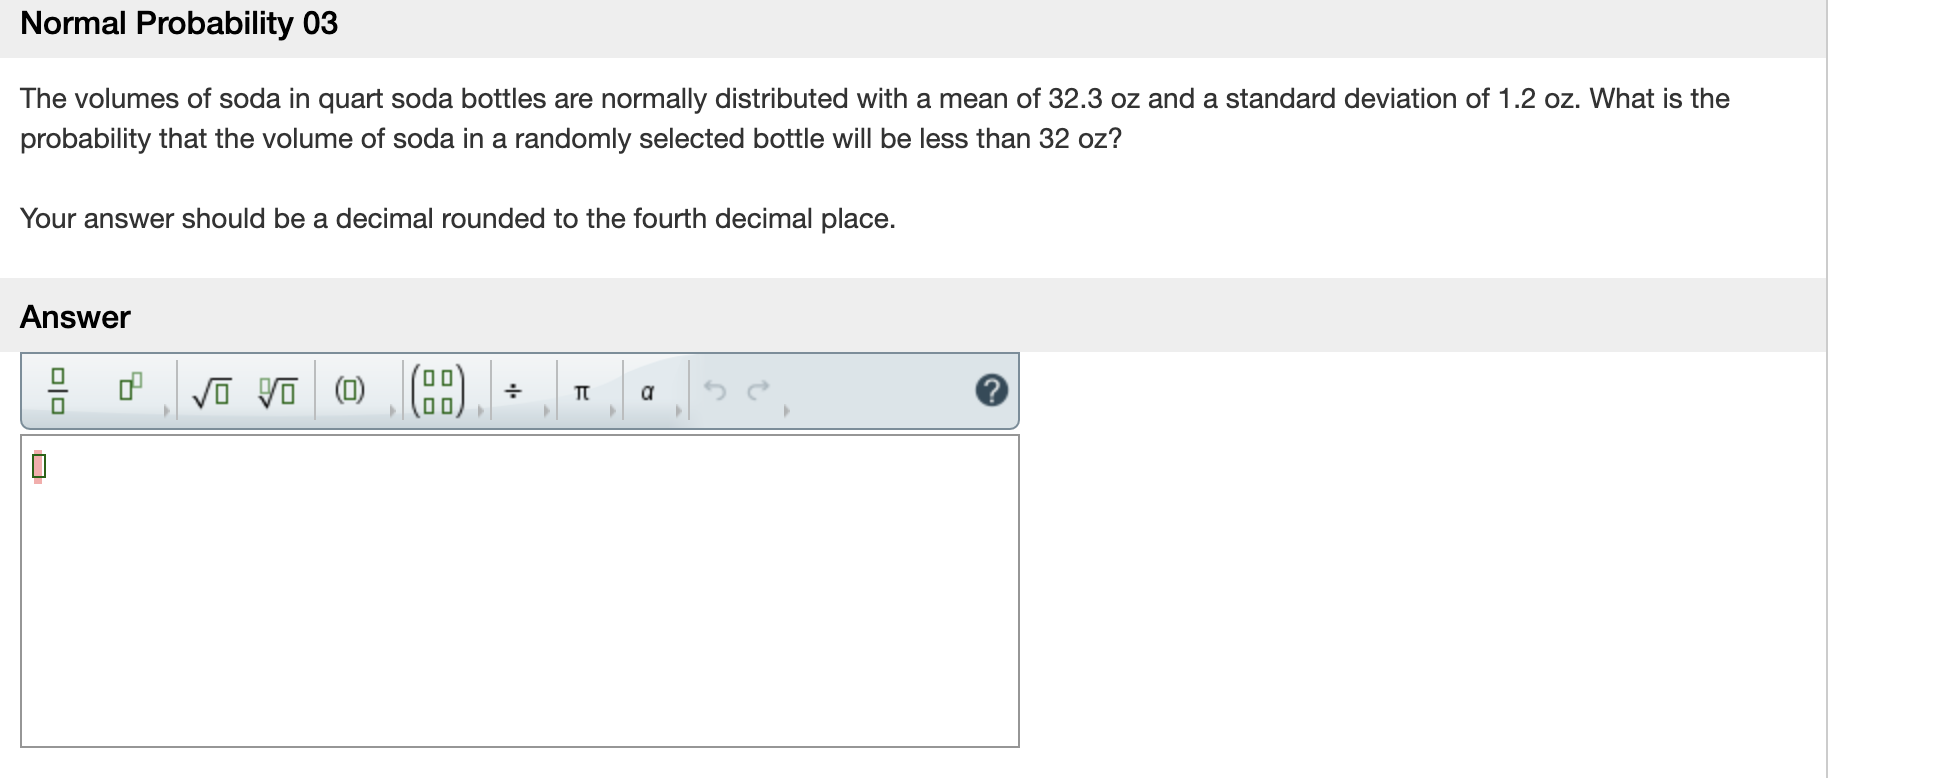Insert the pi symbol
The height and width of the screenshot is (778, 1938).
click(582, 391)
